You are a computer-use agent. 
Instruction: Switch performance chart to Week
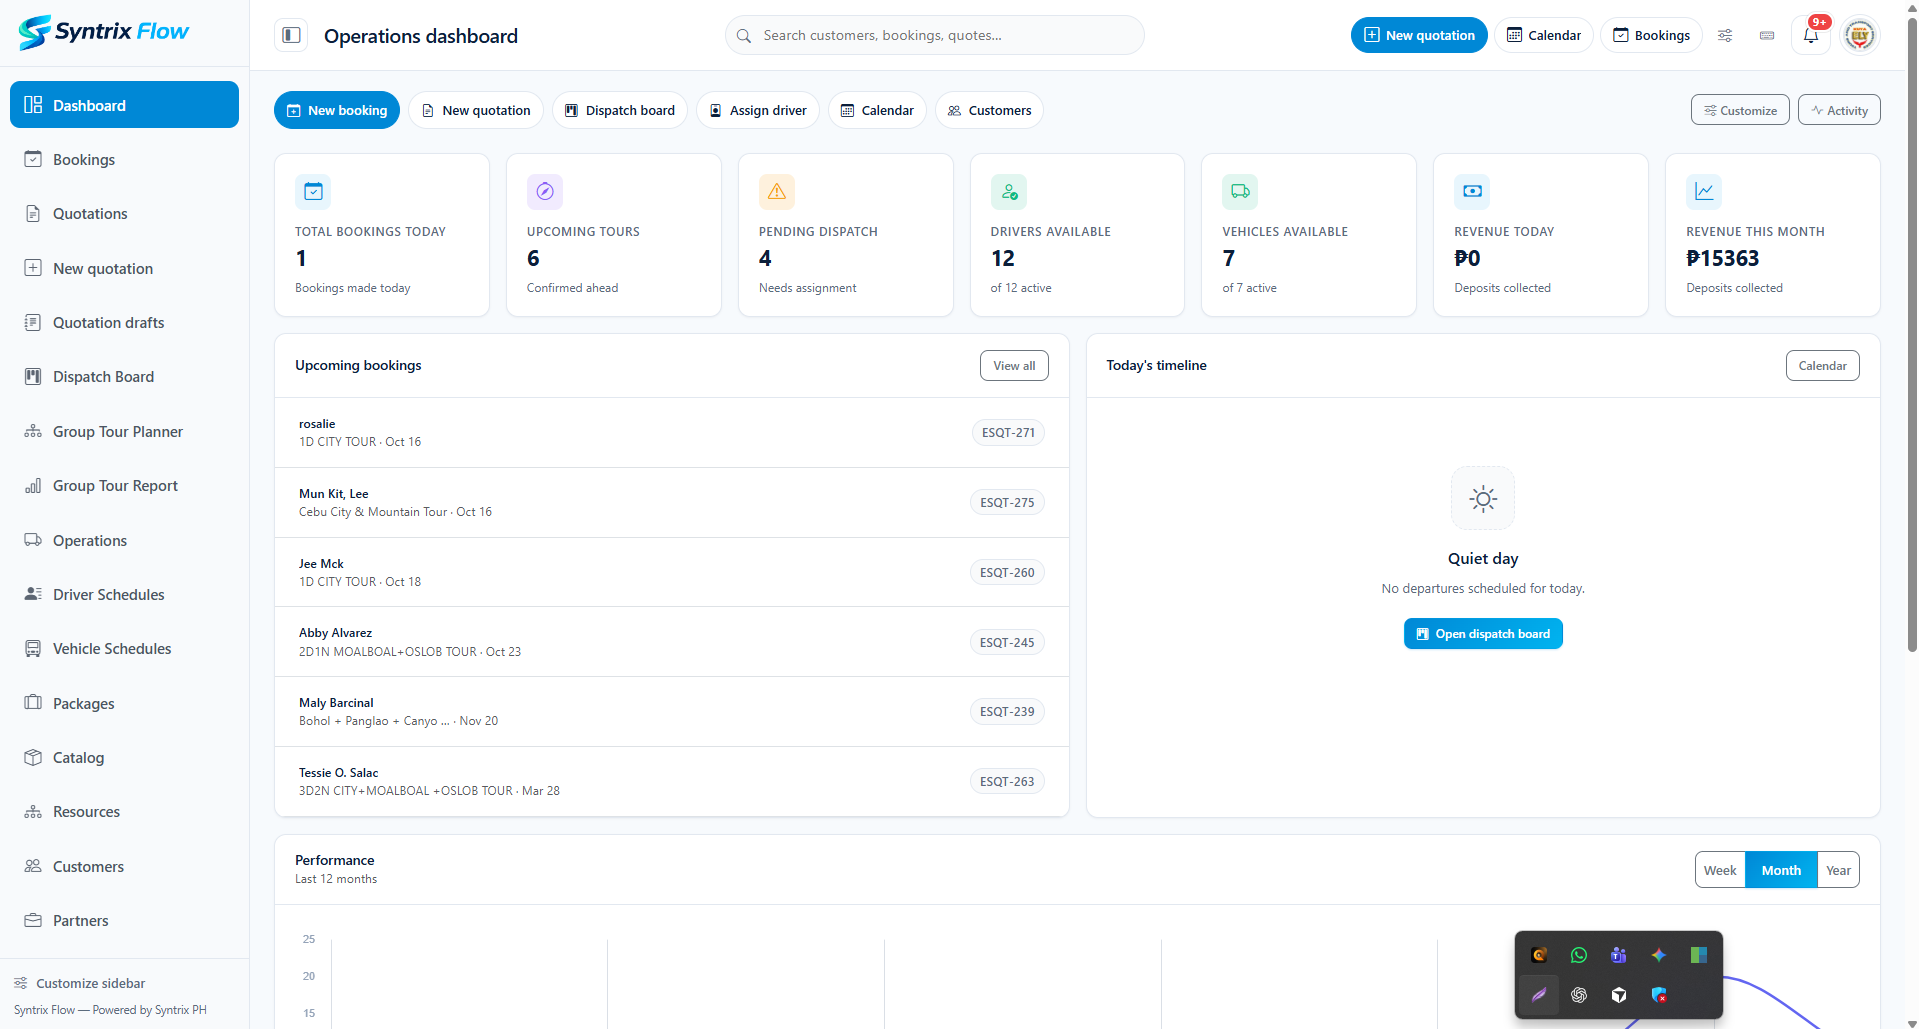[x=1720, y=870]
